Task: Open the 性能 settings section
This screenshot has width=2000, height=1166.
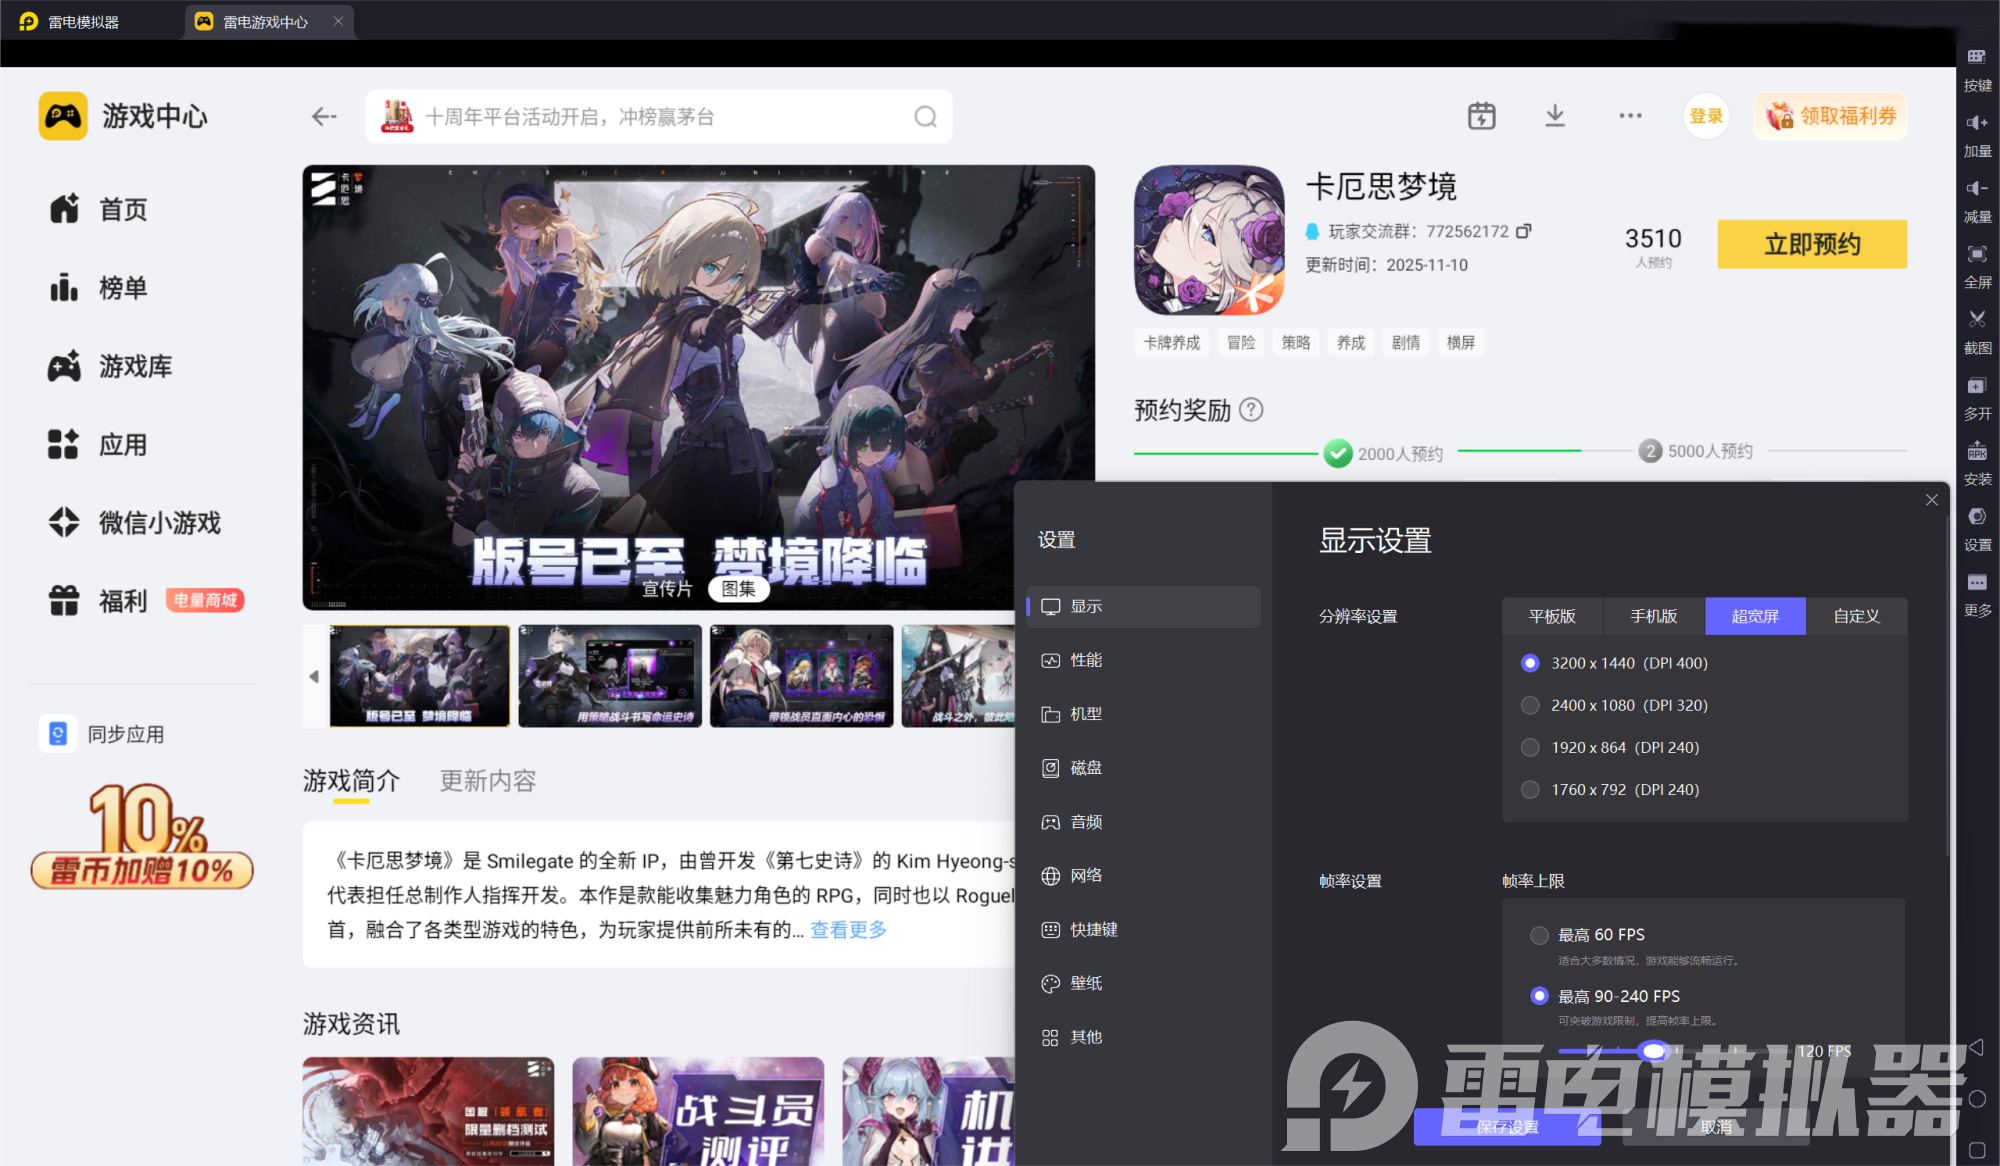Action: [1086, 660]
